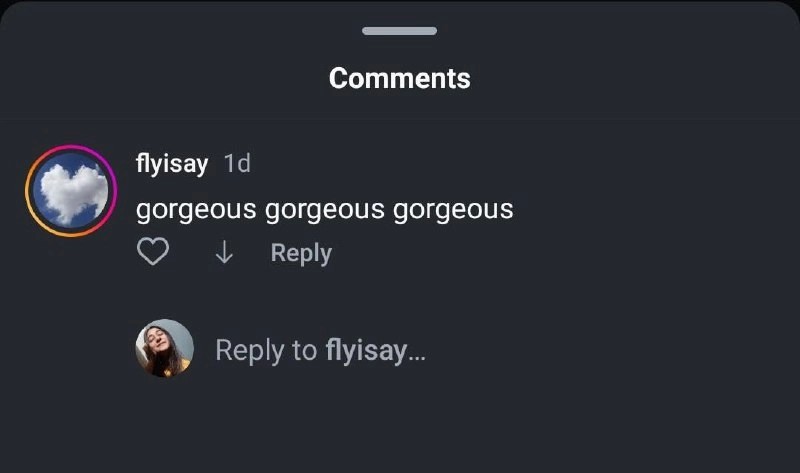Click the Reply button under the comment

click(301, 253)
